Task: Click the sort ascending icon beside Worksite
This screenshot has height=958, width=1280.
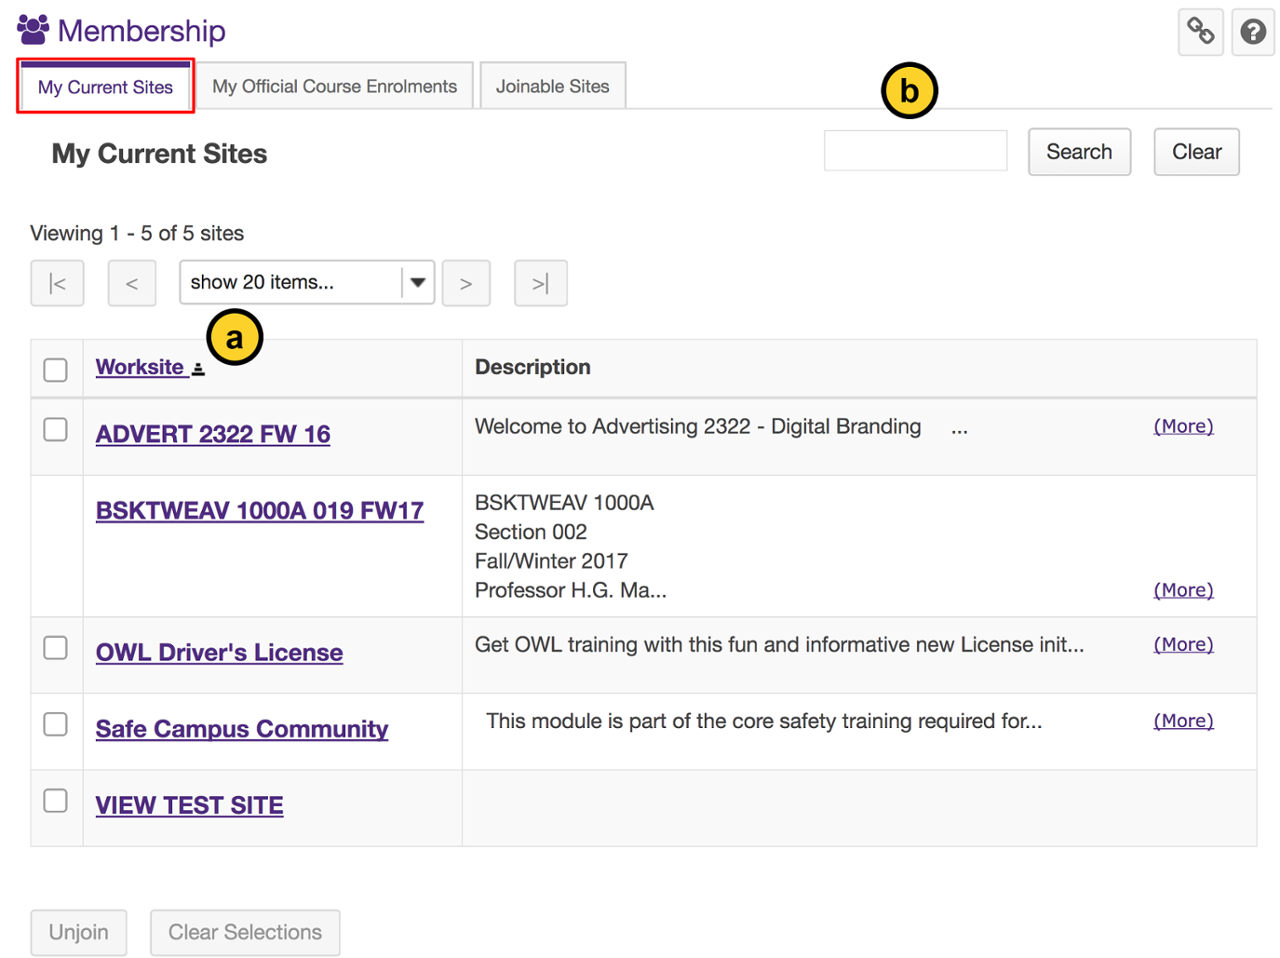Action: pos(198,369)
